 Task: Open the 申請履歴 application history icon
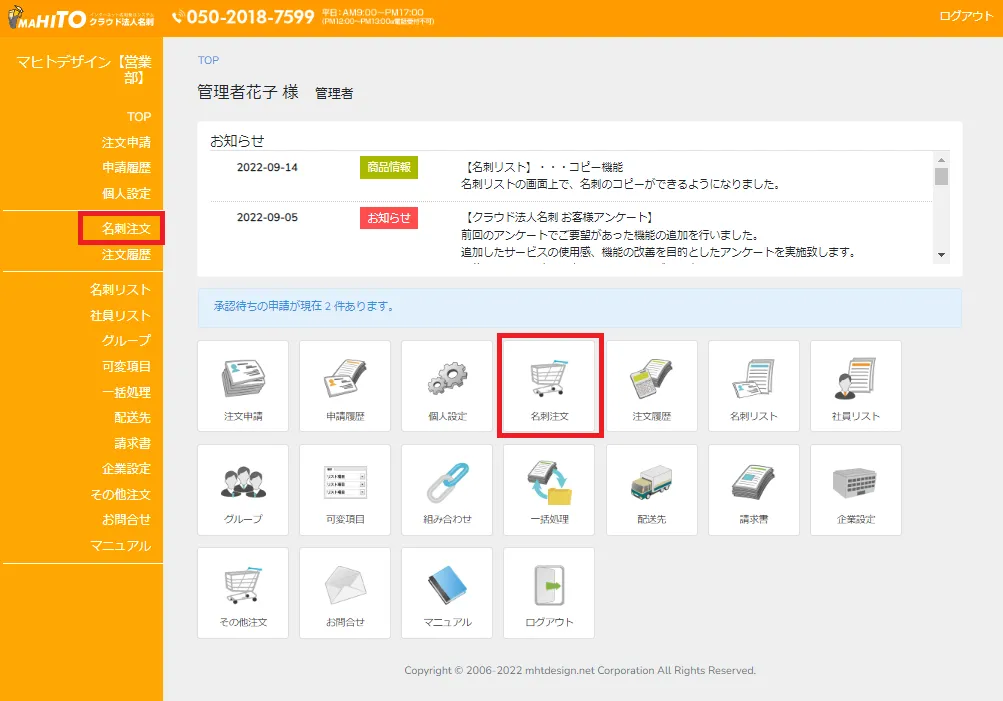point(344,386)
